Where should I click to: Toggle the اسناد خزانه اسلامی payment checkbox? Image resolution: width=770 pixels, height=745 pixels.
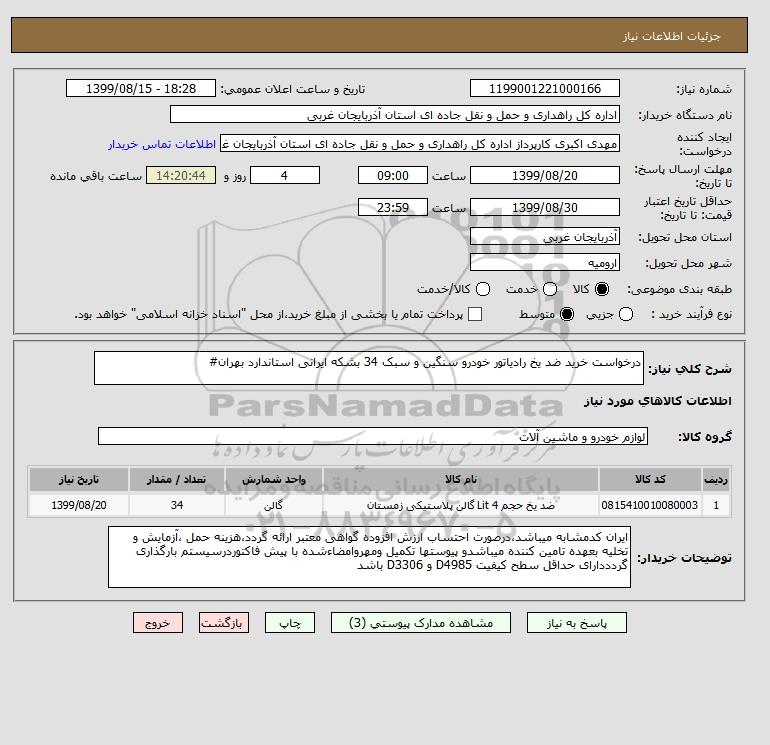(475, 314)
